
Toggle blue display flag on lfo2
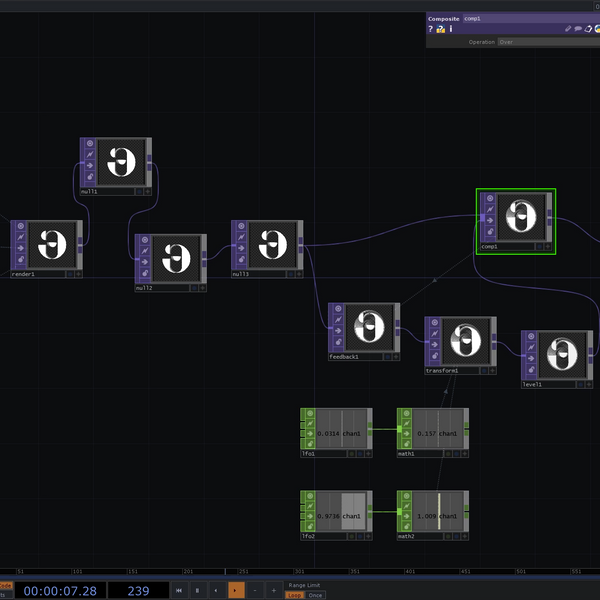click(360, 536)
